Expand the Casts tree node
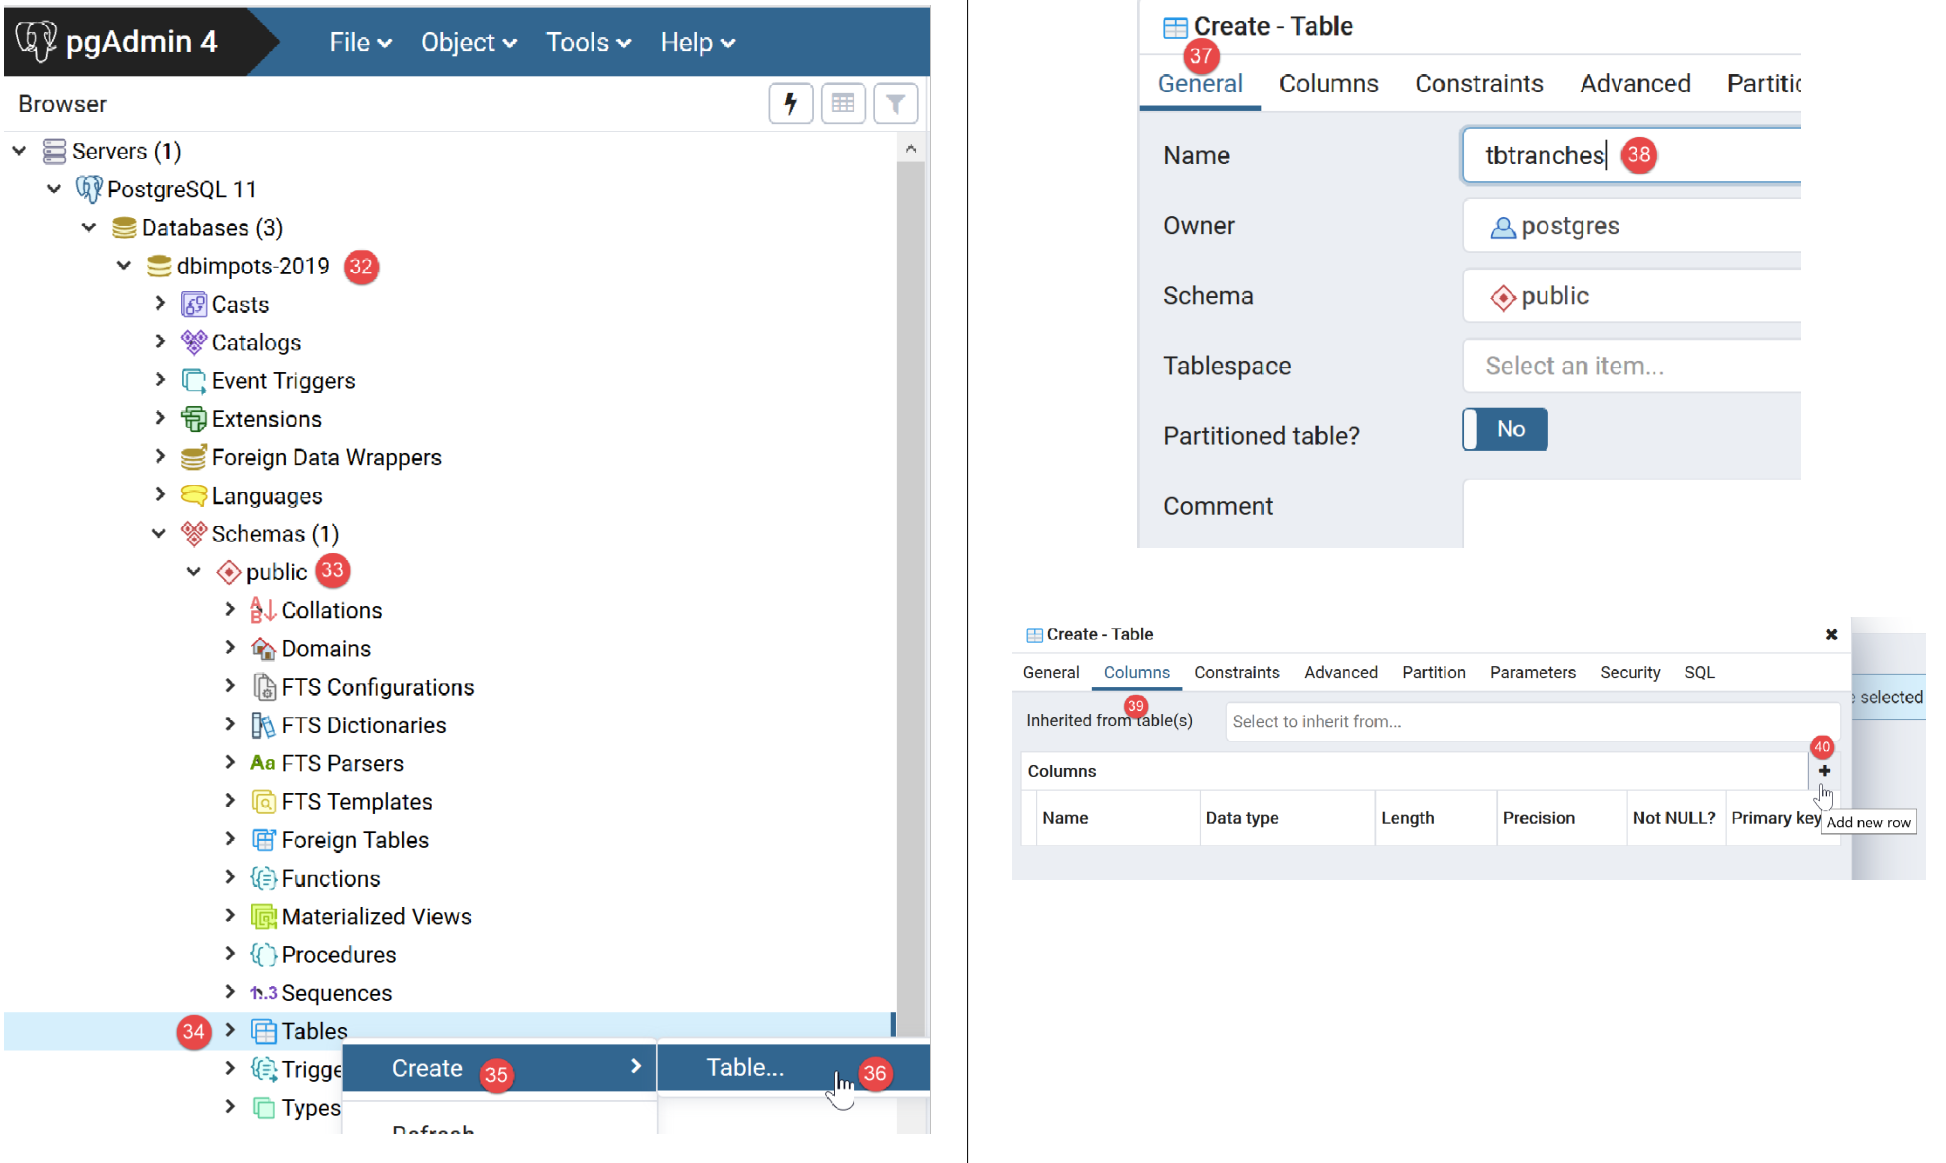The image size is (1946, 1163). coord(160,303)
